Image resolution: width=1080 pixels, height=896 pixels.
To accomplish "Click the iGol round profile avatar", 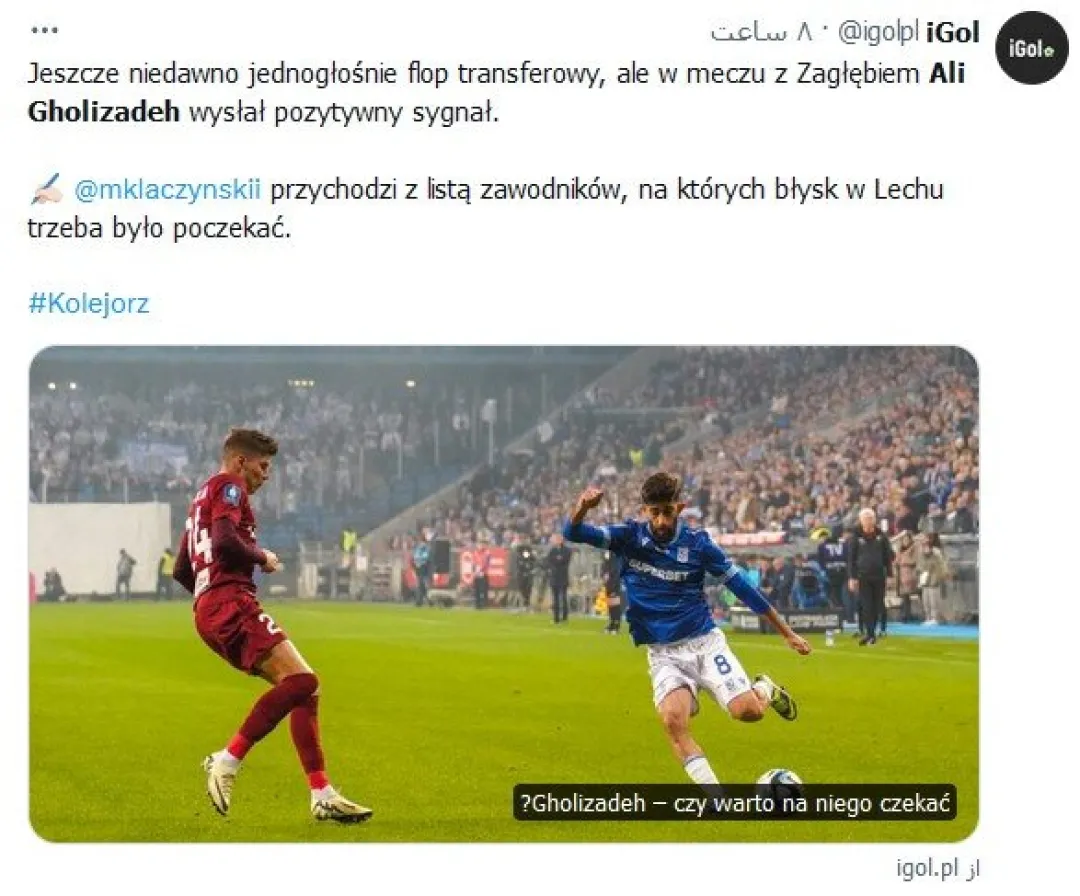I will click(x=1031, y=48).
